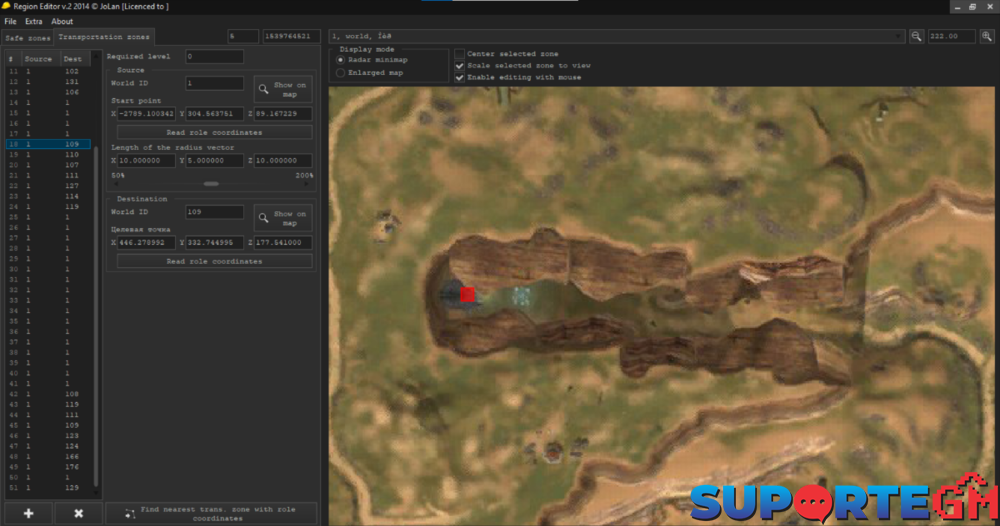
Task: Delete selected zone with the X button
Action: click(79, 513)
